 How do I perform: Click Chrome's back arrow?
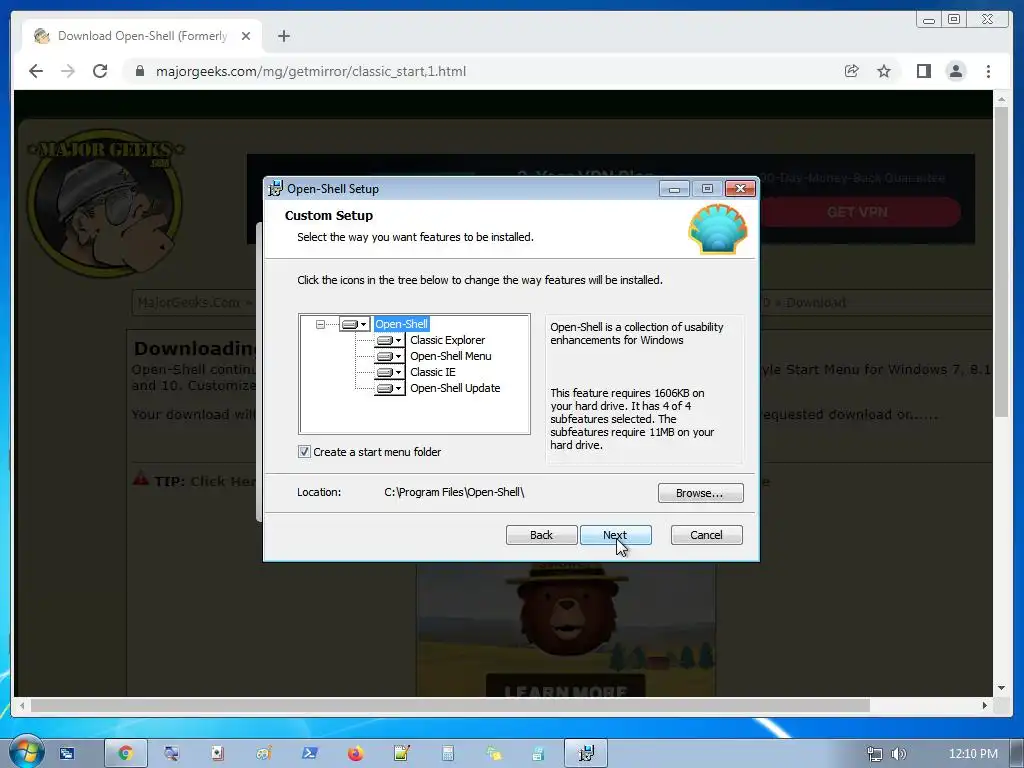coord(36,71)
